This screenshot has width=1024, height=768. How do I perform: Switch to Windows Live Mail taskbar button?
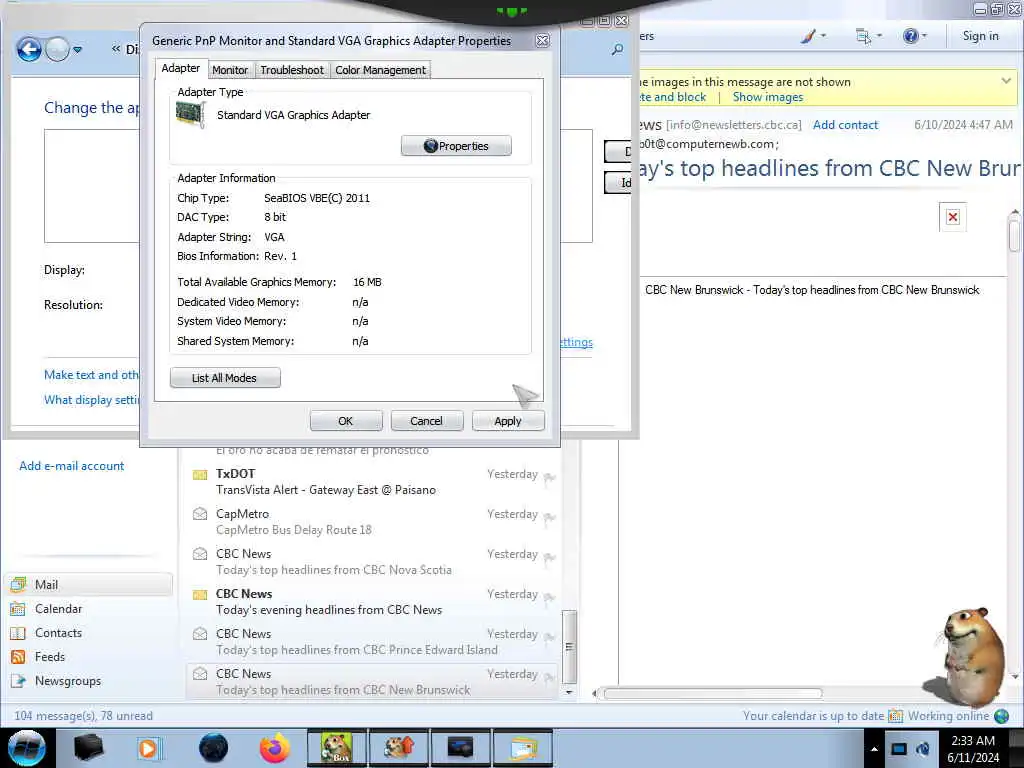click(x=522, y=748)
